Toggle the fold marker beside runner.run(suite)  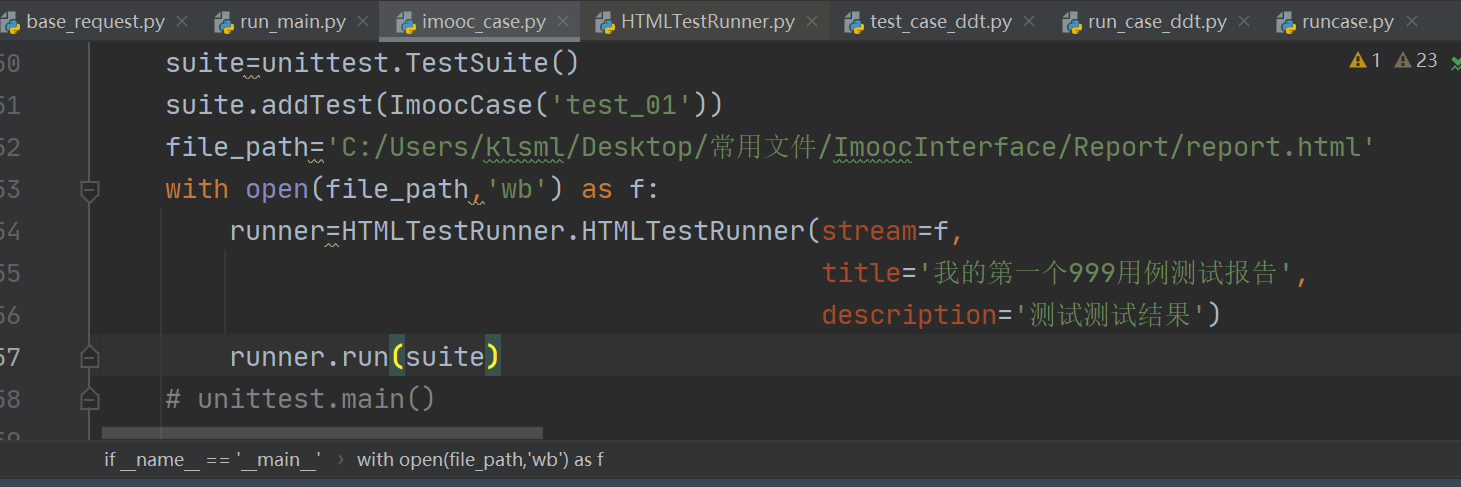[x=90, y=357]
